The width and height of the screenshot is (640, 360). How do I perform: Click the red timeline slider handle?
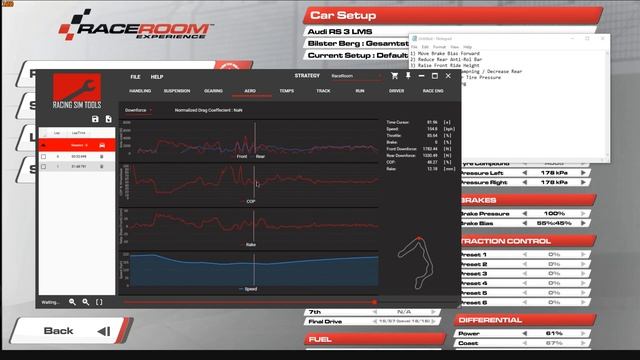pyautogui.click(x=374, y=302)
